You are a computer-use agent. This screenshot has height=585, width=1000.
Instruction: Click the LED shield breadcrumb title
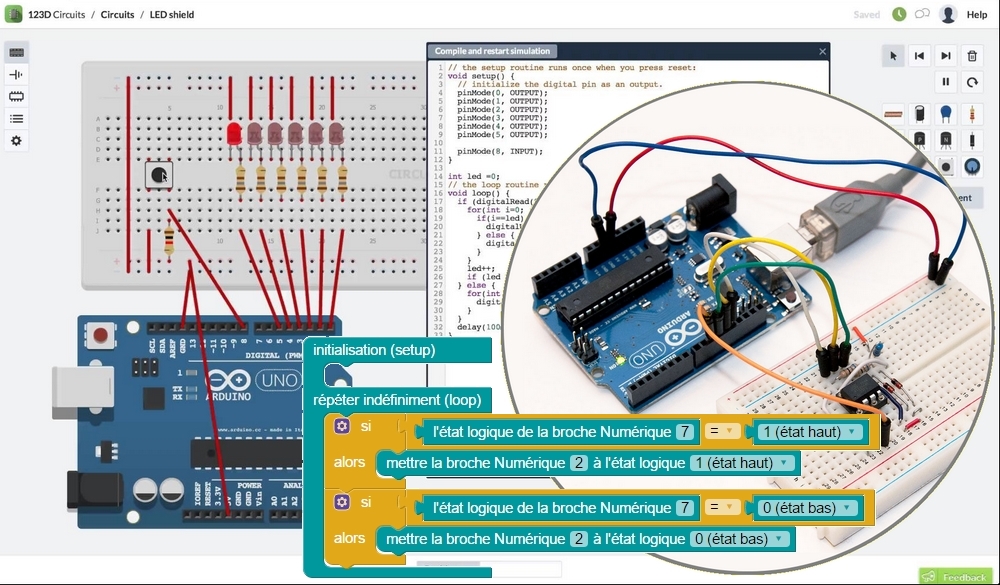[172, 14]
